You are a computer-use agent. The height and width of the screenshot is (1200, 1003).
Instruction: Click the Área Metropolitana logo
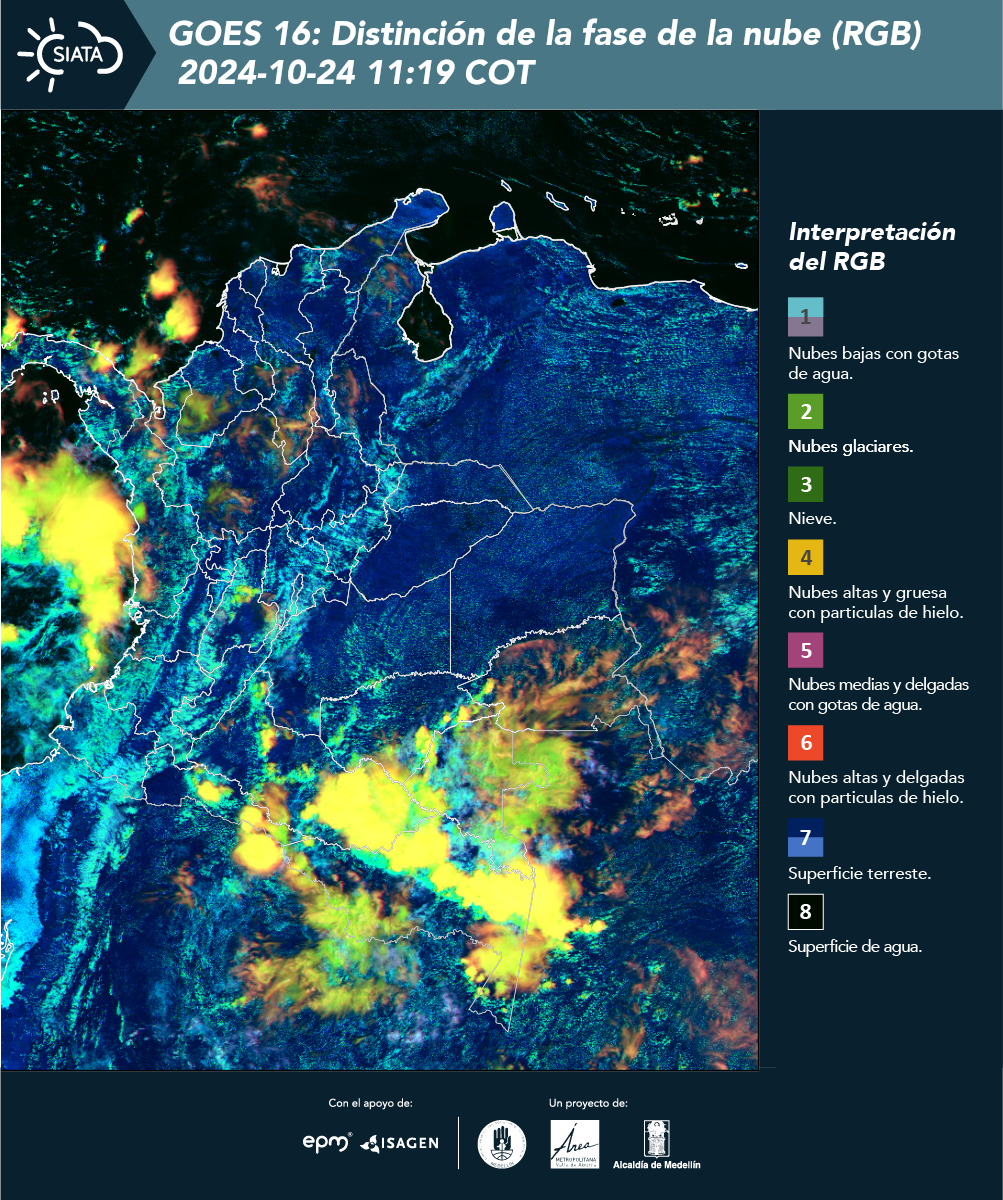click(x=576, y=1143)
